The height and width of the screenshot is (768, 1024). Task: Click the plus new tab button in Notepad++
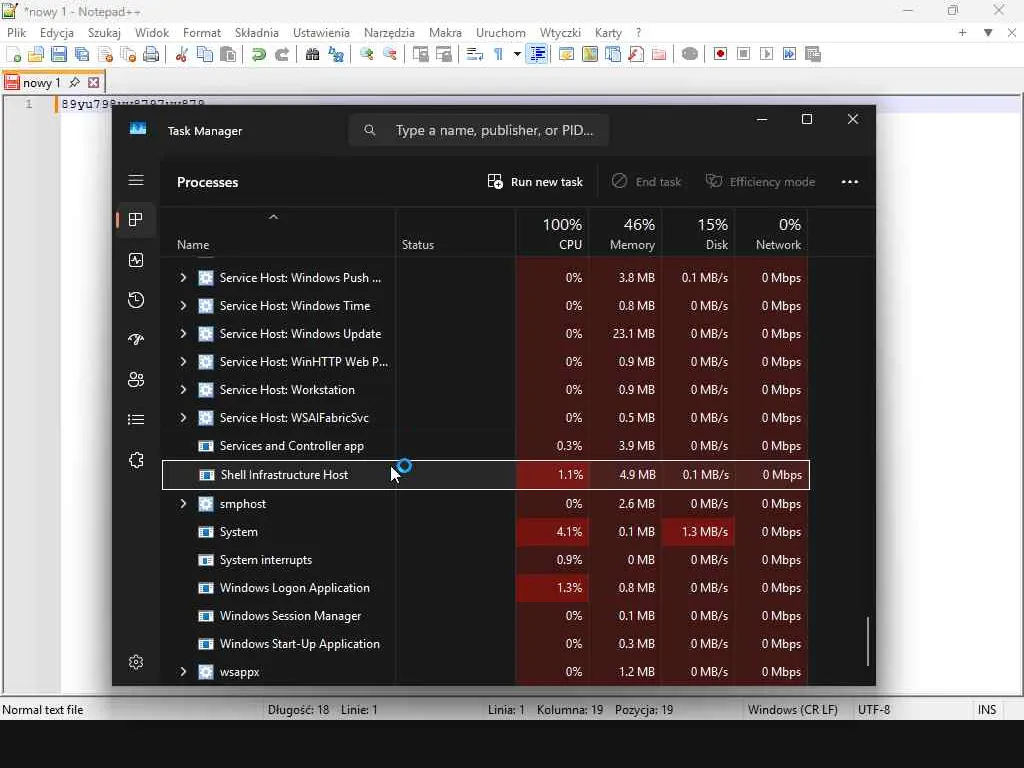click(x=962, y=32)
